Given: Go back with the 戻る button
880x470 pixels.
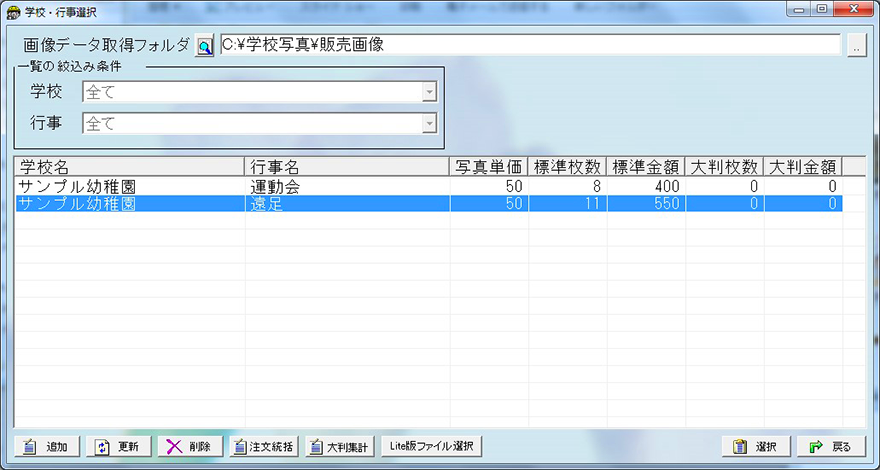Looking at the screenshot, I should click(831, 447).
